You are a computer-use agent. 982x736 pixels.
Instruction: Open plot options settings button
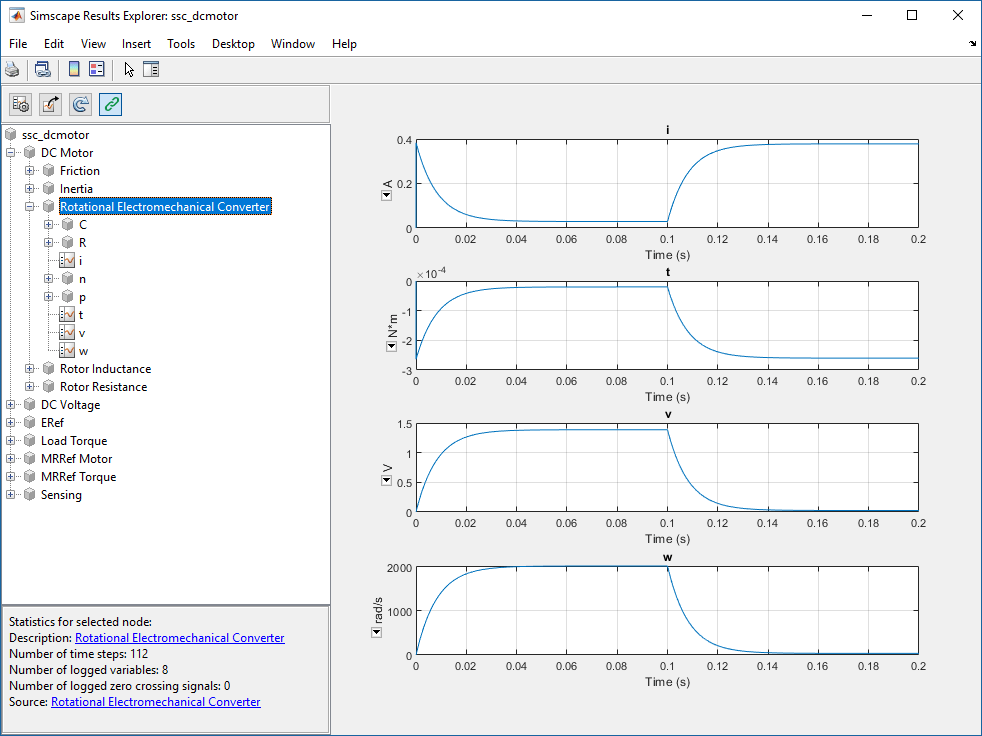tap(21, 104)
